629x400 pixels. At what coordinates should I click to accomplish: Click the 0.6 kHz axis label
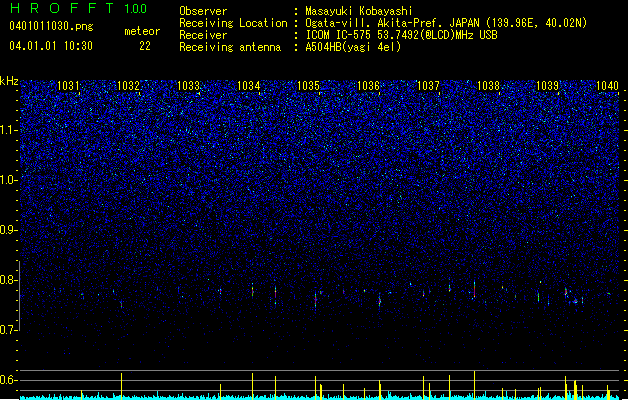pos(8,380)
